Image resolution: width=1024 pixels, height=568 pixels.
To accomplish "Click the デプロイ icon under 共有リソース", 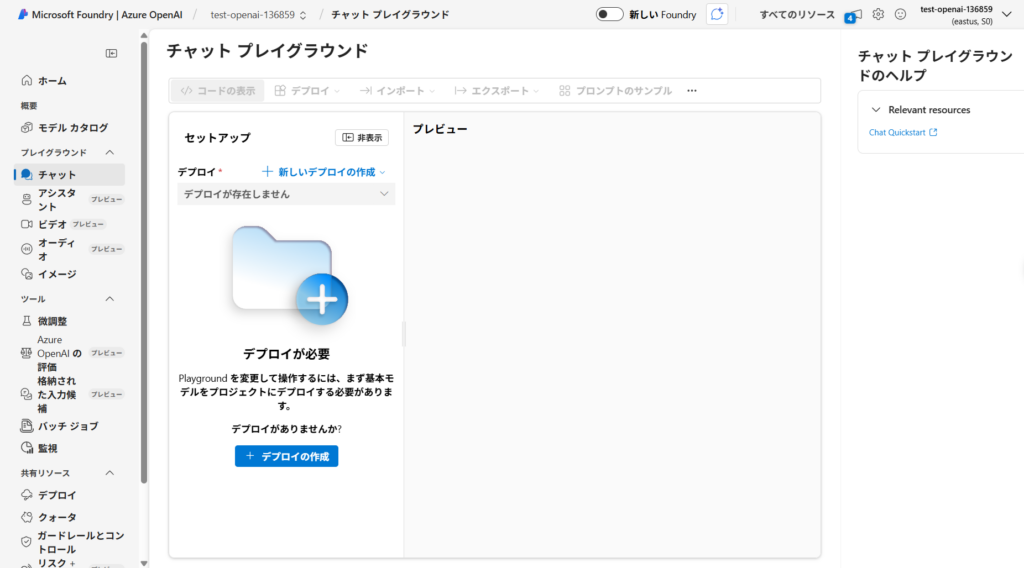I will pos(27,495).
